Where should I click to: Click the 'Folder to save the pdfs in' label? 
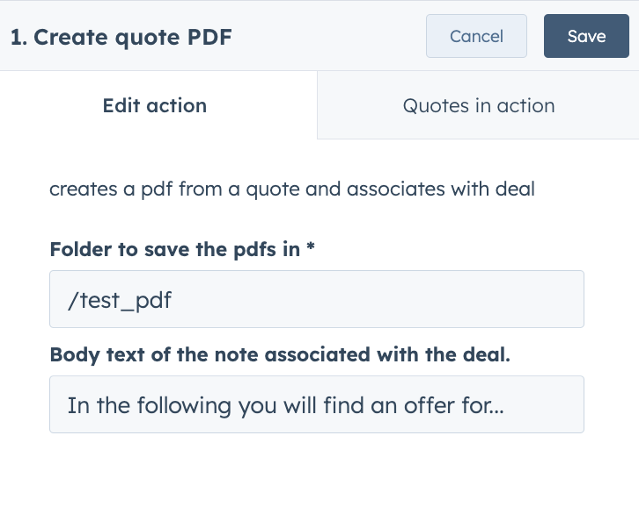(175, 250)
